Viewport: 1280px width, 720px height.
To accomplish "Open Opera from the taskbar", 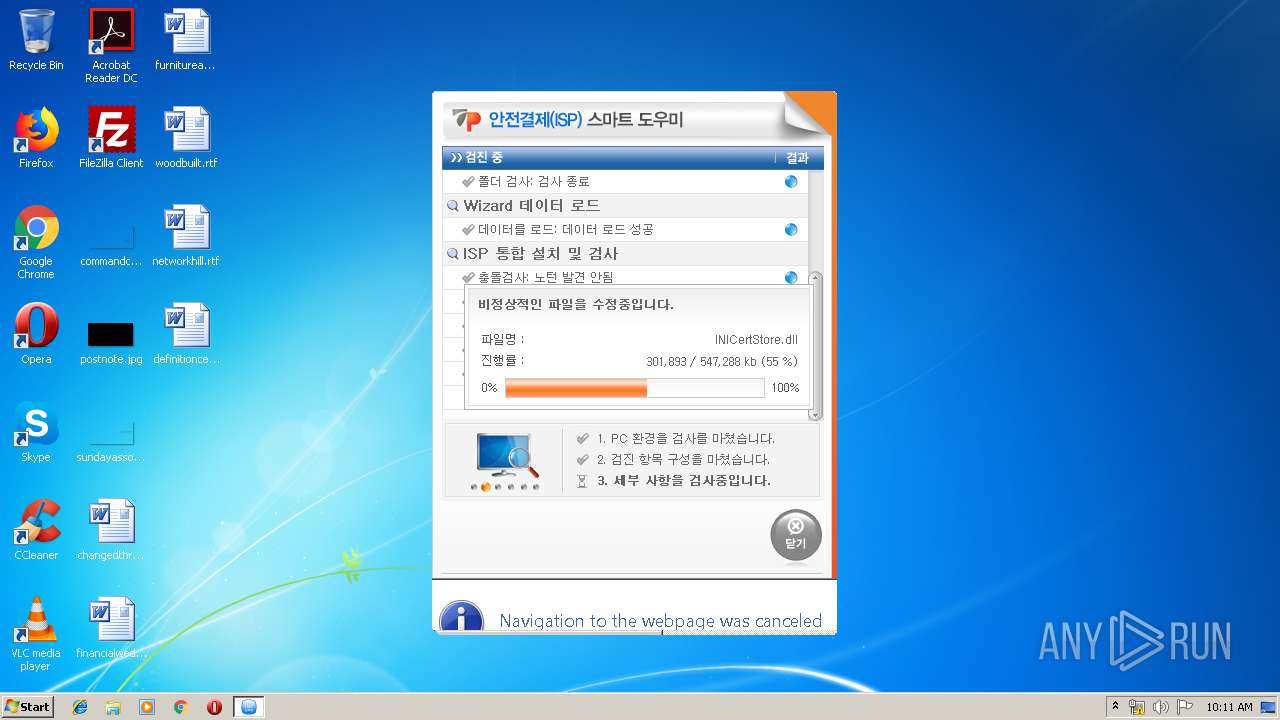I will coord(214,707).
